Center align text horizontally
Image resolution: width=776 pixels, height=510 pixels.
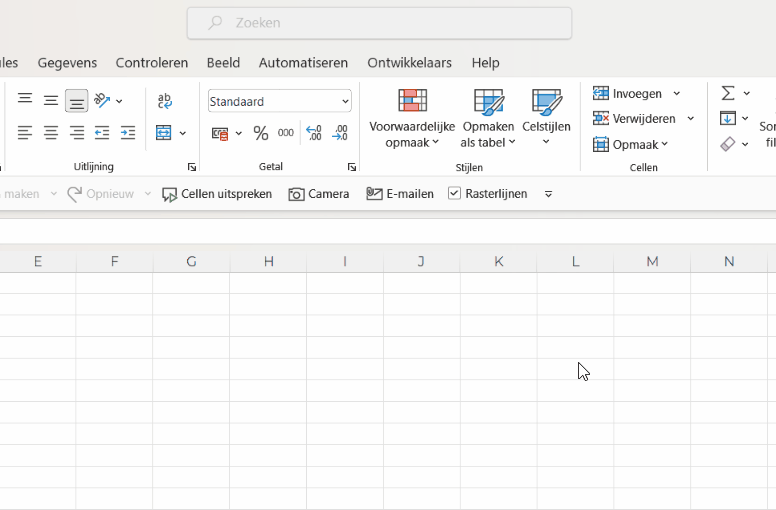pos(51,133)
